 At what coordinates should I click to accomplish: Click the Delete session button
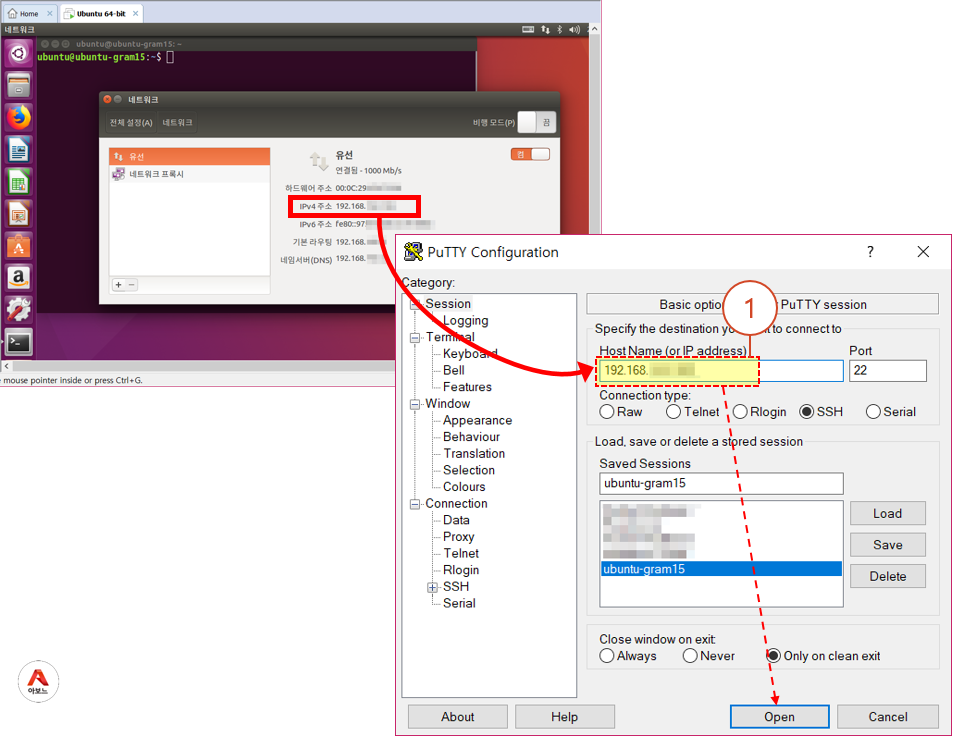point(888,576)
